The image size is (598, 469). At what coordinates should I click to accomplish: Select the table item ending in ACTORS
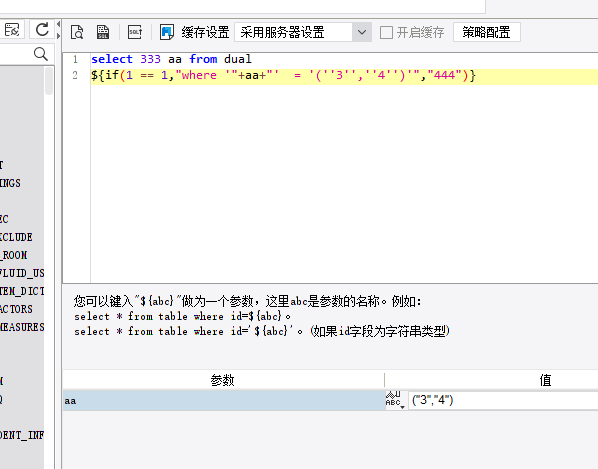click(x=16, y=309)
